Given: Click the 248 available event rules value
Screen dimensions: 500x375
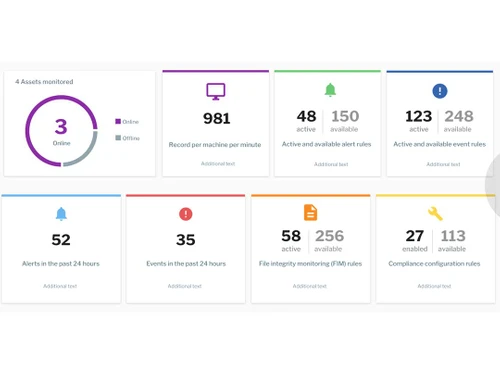Looking at the screenshot, I should pyautogui.click(x=459, y=116).
